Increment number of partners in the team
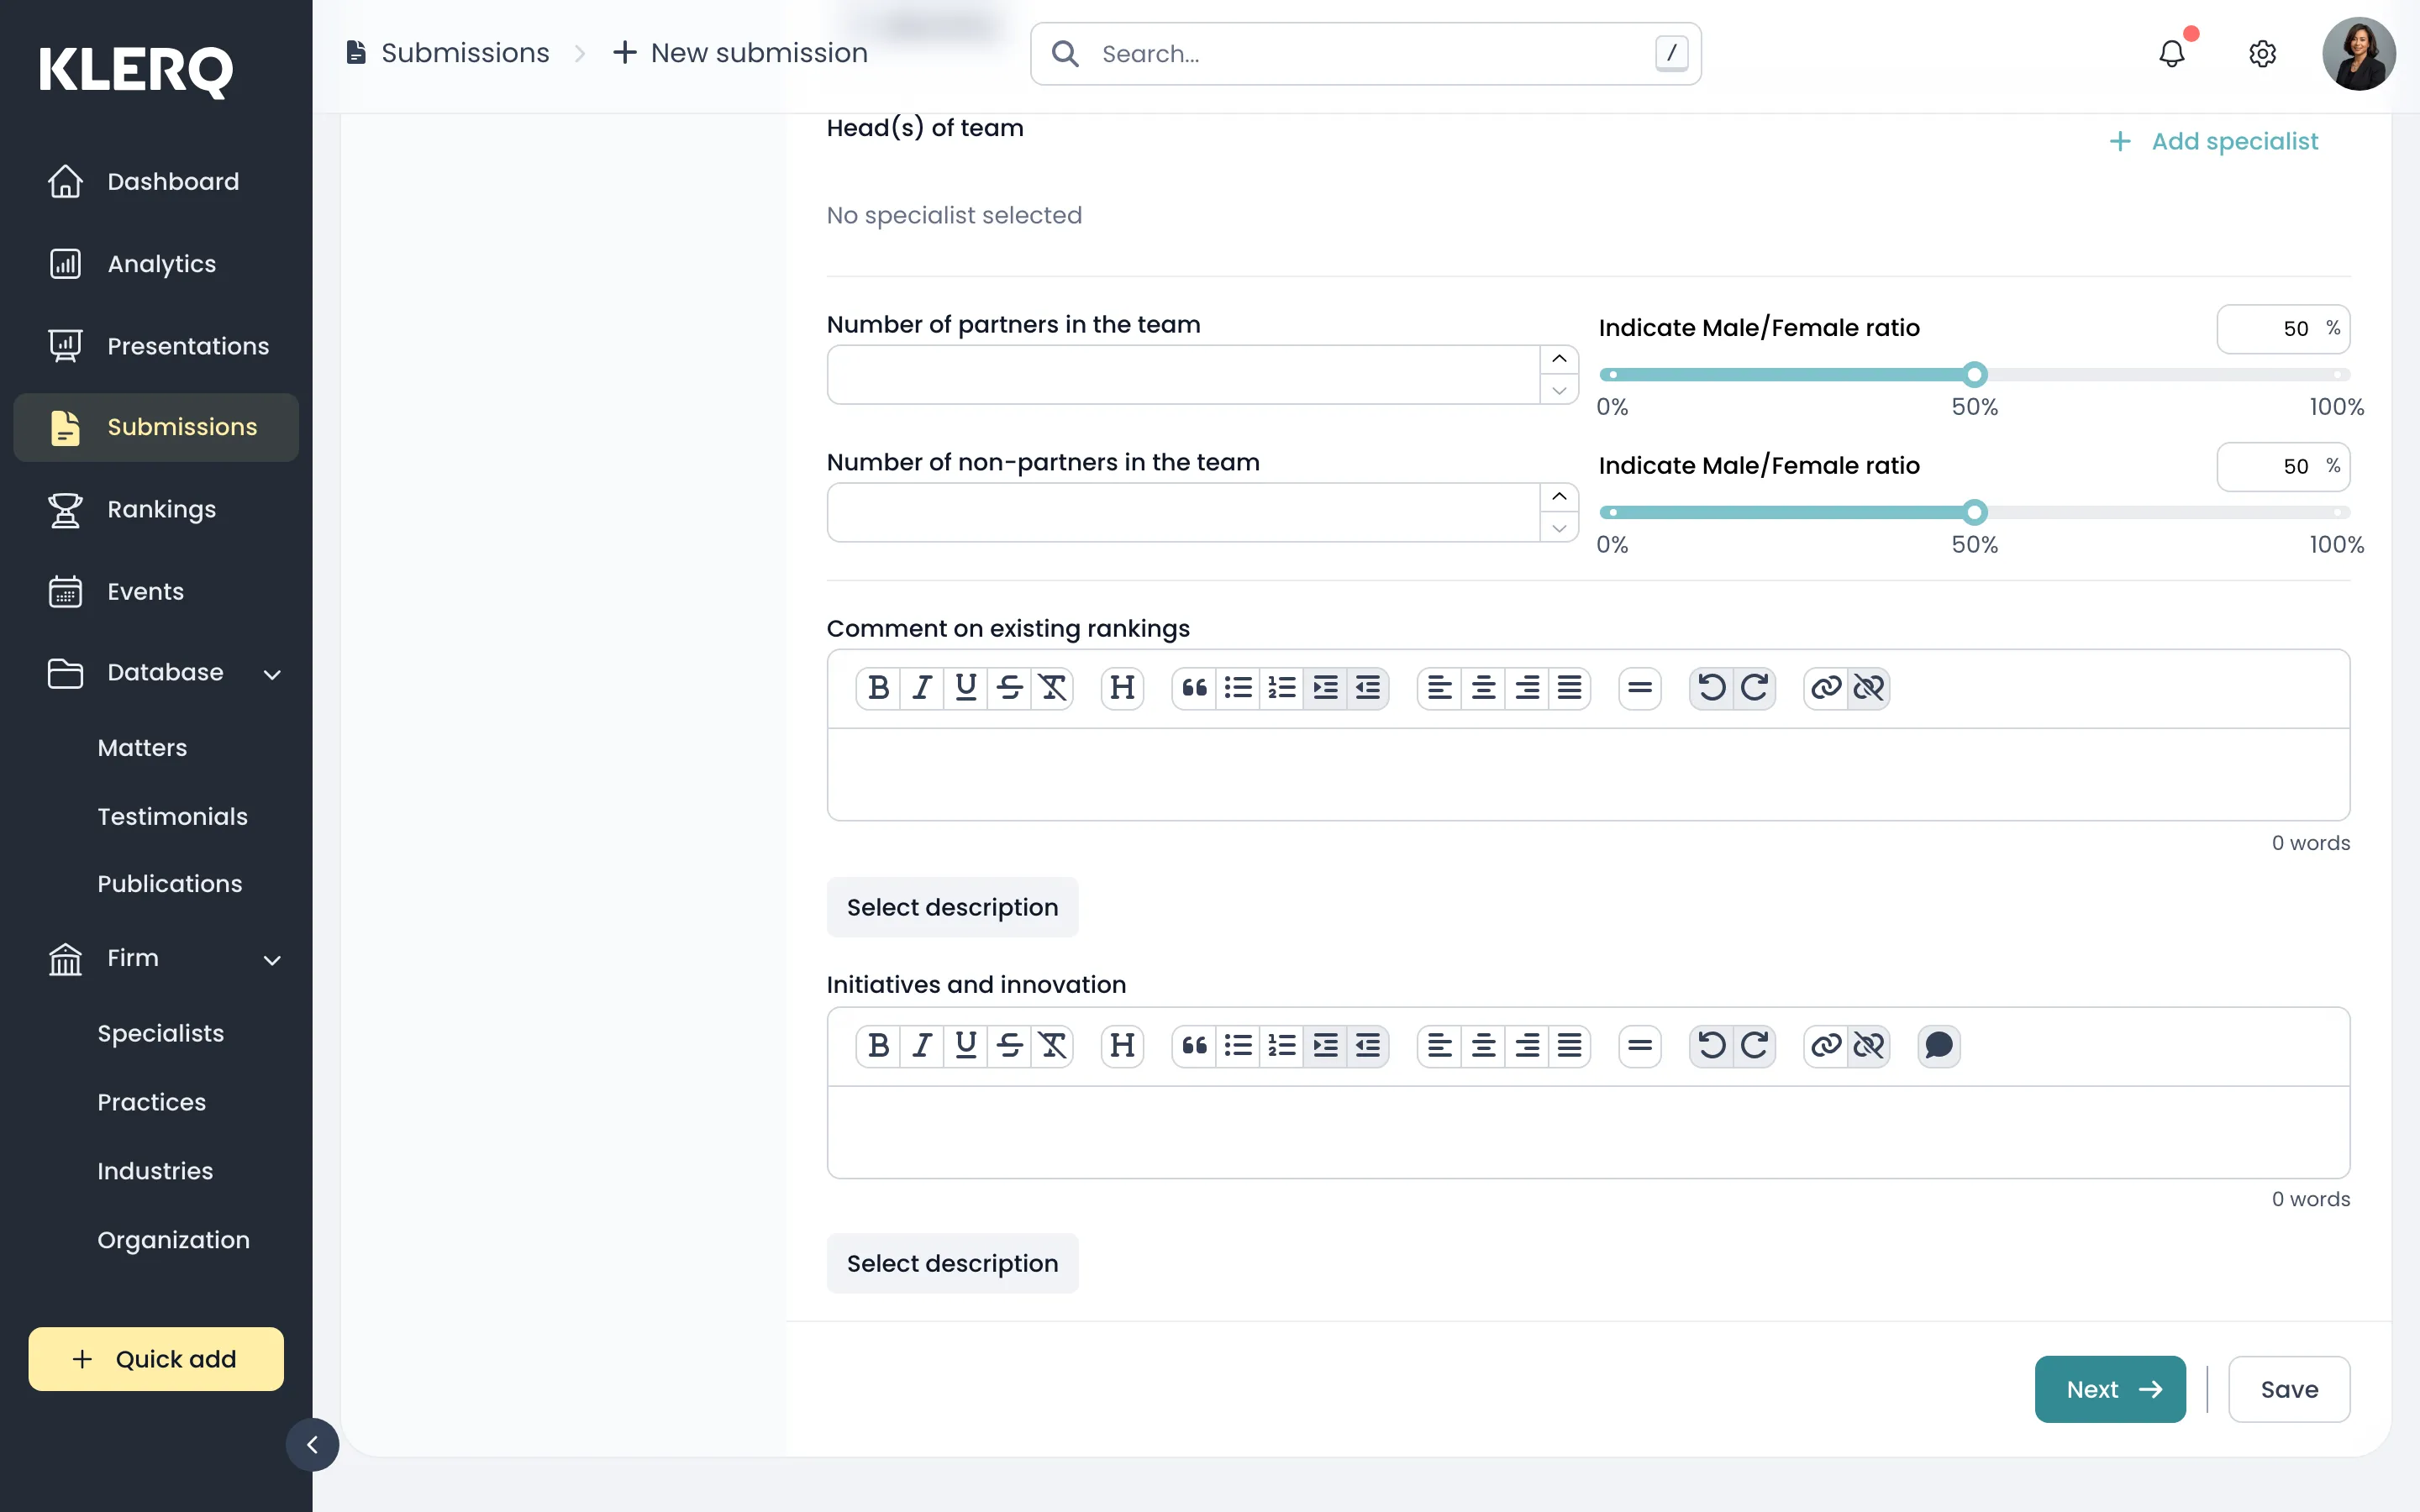The height and width of the screenshot is (1512, 2420). (1559, 359)
